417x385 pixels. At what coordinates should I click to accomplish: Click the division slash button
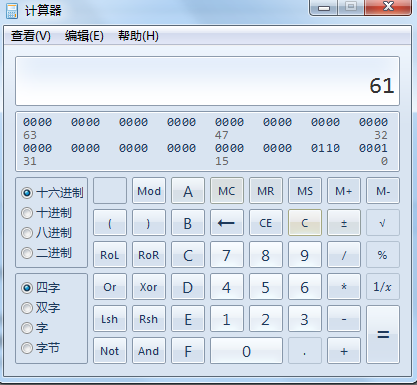[344, 255]
